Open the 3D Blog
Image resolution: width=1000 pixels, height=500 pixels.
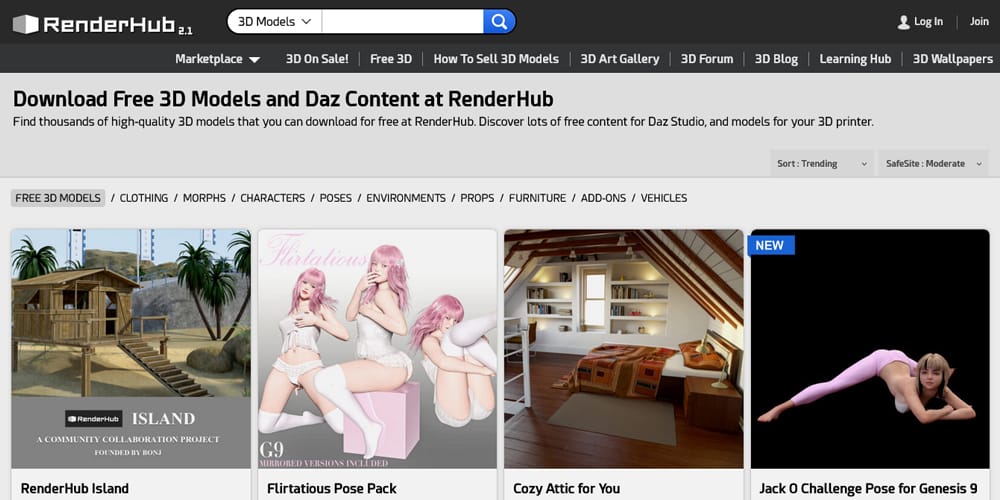coord(776,59)
